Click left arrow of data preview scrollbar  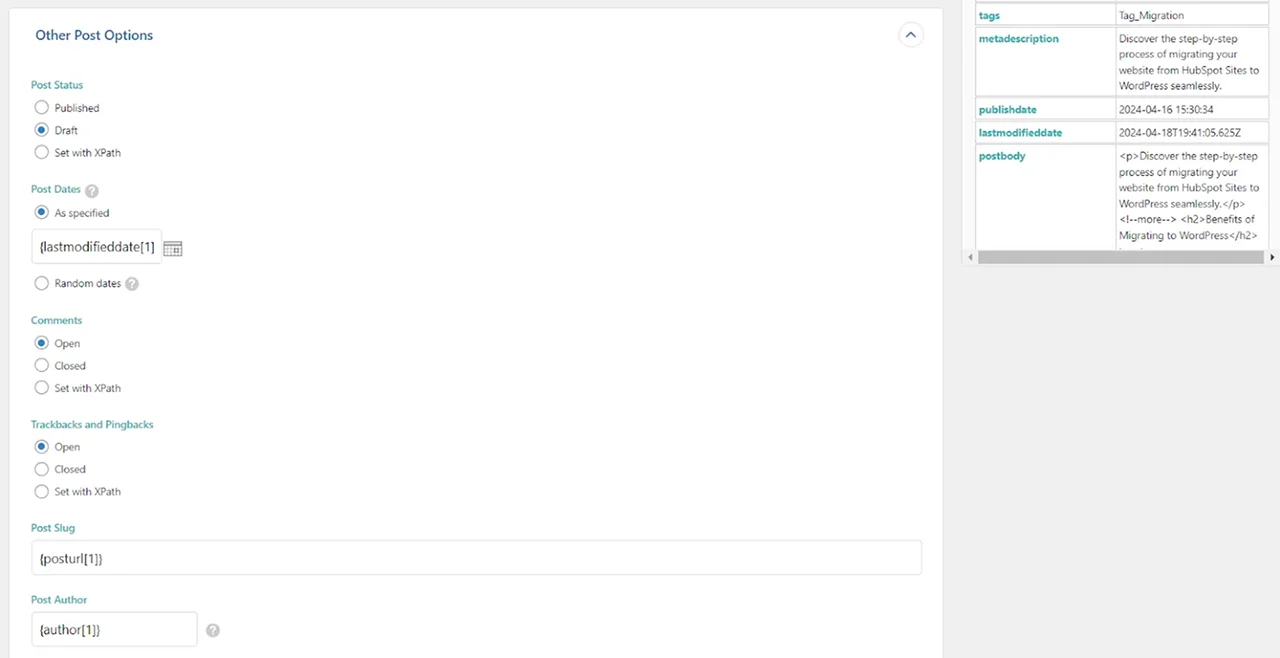tap(971, 257)
